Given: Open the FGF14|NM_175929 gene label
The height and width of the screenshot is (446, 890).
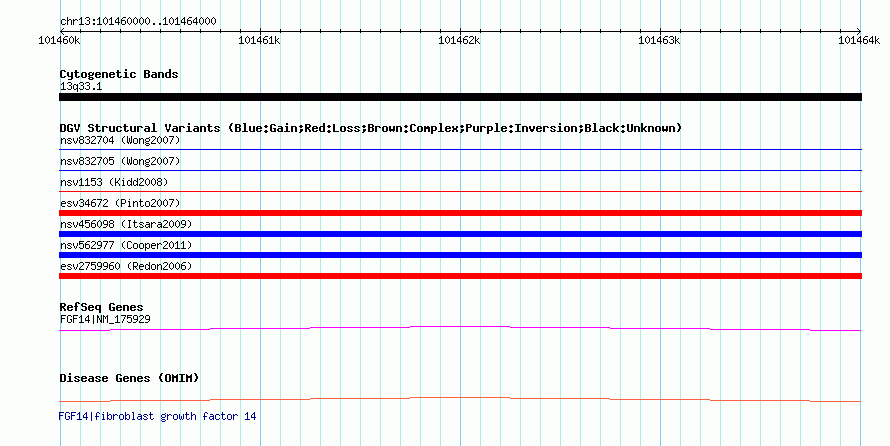Looking at the screenshot, I should pos(105,319).
